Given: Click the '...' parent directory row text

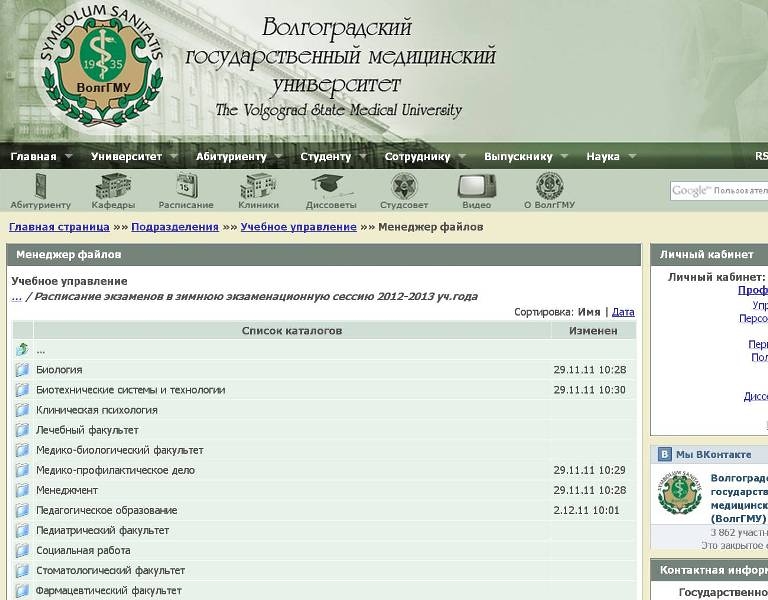Looking at the screenshot, I should tap(41, 351).
